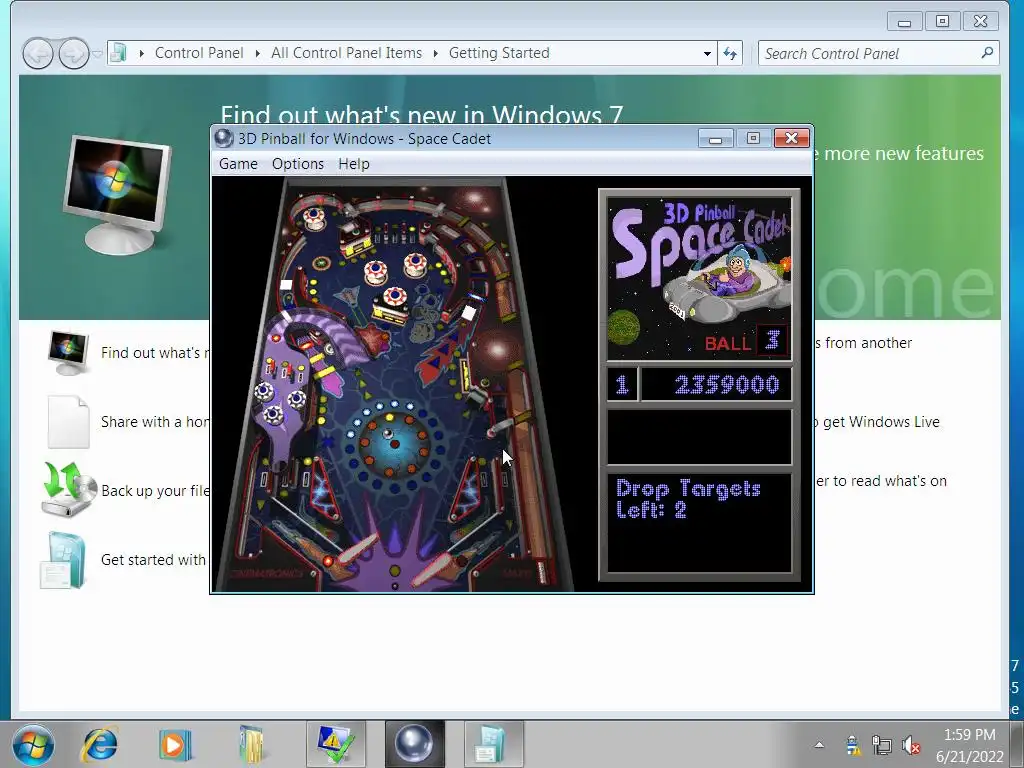Open the file archive taskbar icon
Viewport: 1024px width, 768px height.
(x=251, y=745)
